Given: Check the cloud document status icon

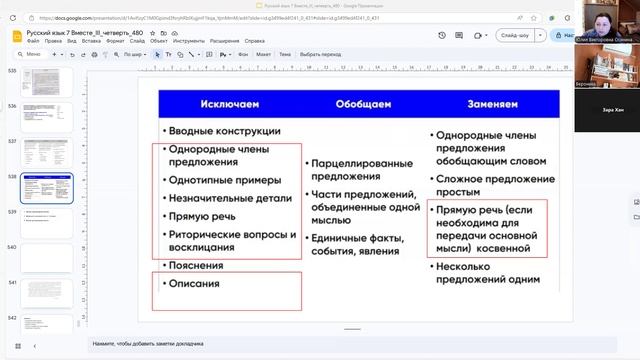Looking at the screenshot, I should point(175,33).
